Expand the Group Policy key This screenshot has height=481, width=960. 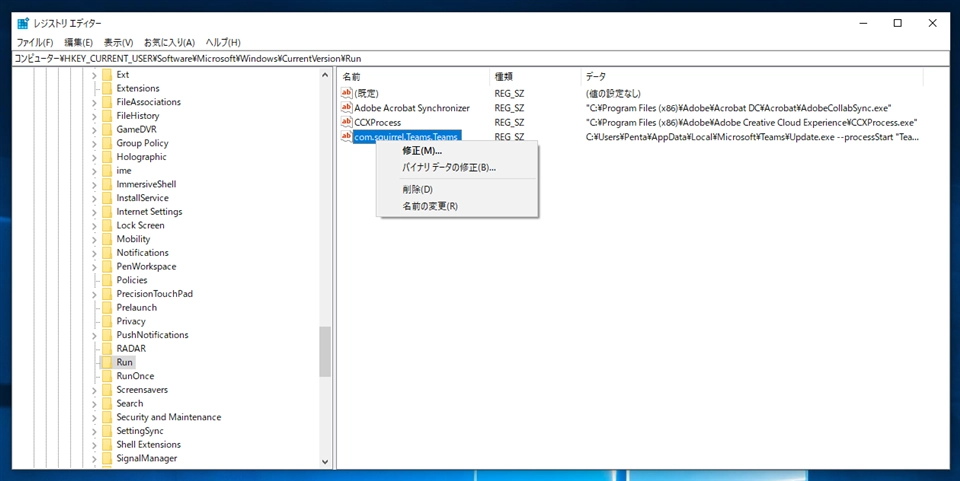click(94, 143)
